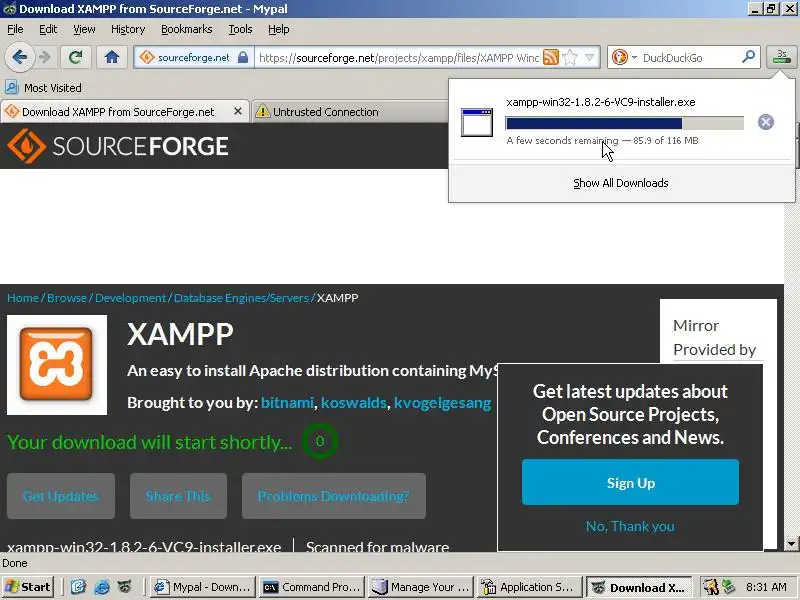Reload the page with the Refresh icon

click(76, 57)
